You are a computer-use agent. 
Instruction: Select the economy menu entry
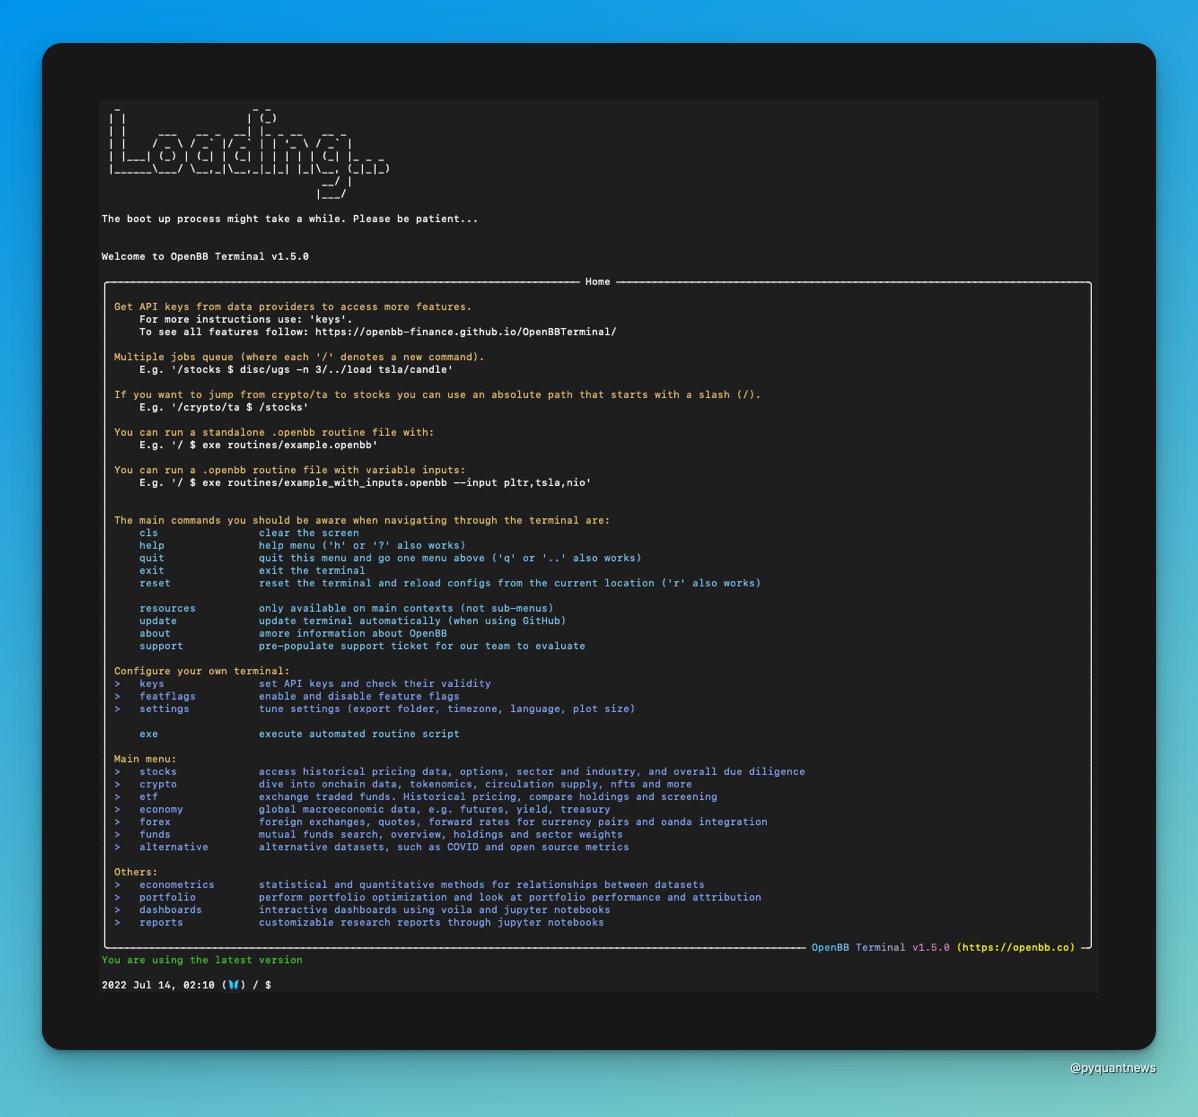[161, 809]
